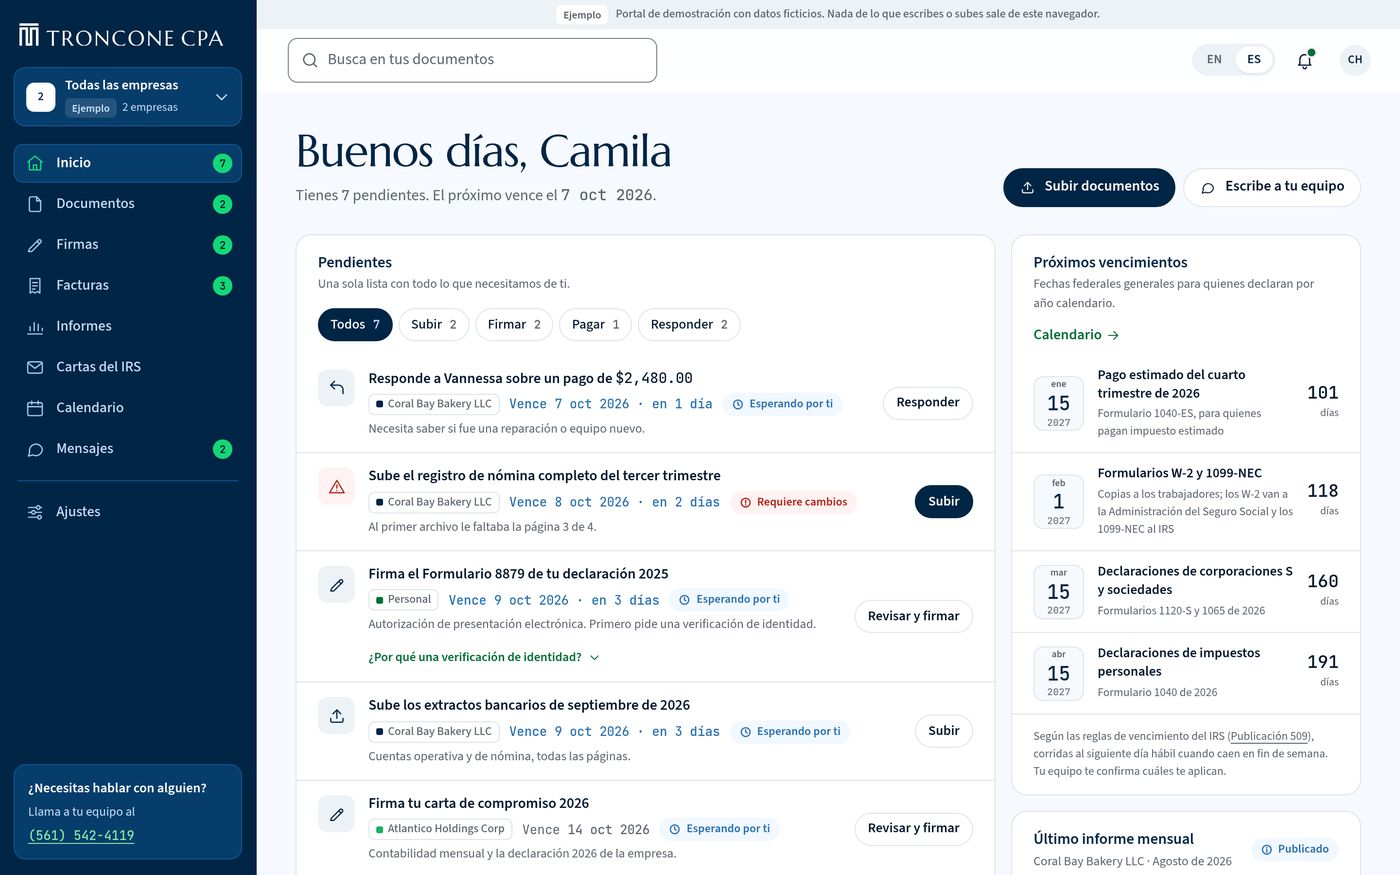1400x875 pixels.
Task: Click the ene 15 2027 date tile
Action: click(x=1059, y=403)
